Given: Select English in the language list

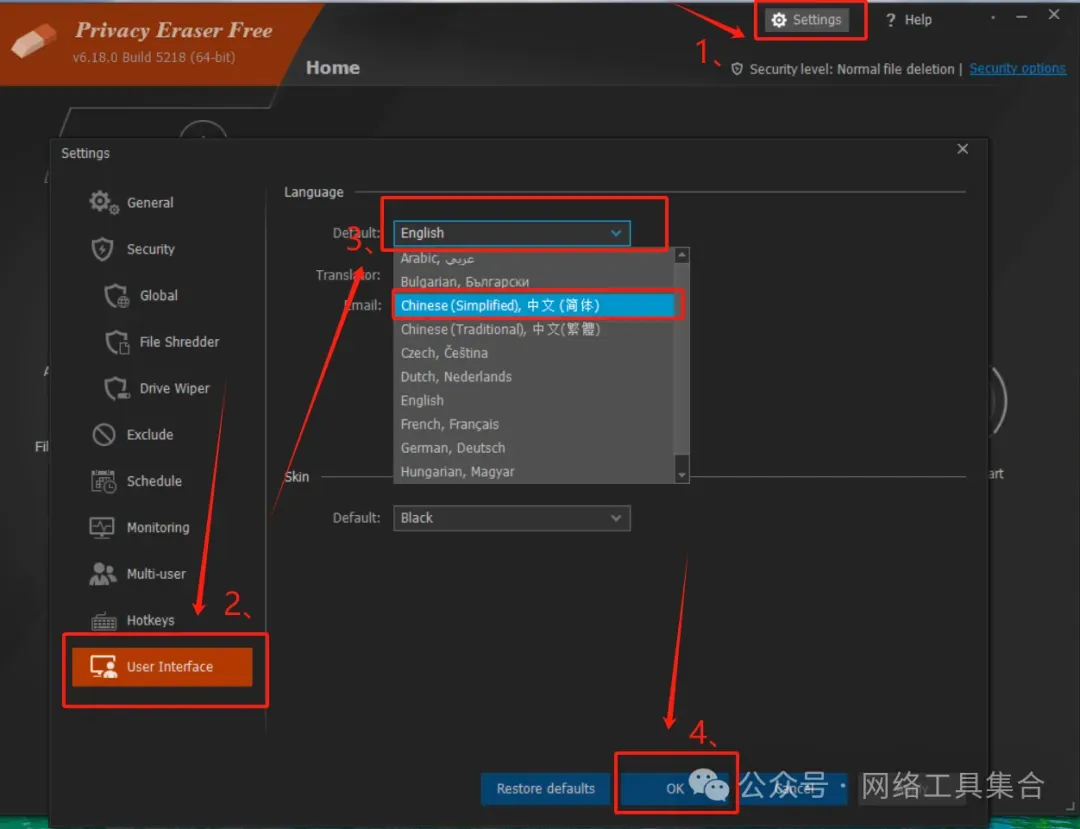Looking at the screenshot, I should (534, 401).
